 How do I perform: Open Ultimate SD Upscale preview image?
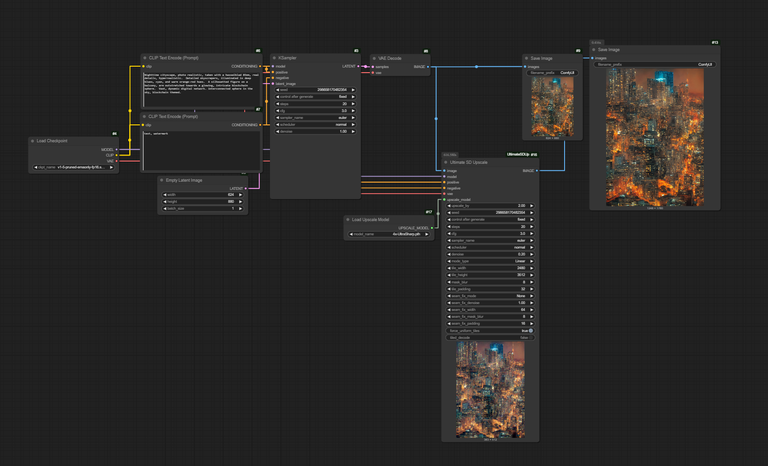[x=490, y=390]
